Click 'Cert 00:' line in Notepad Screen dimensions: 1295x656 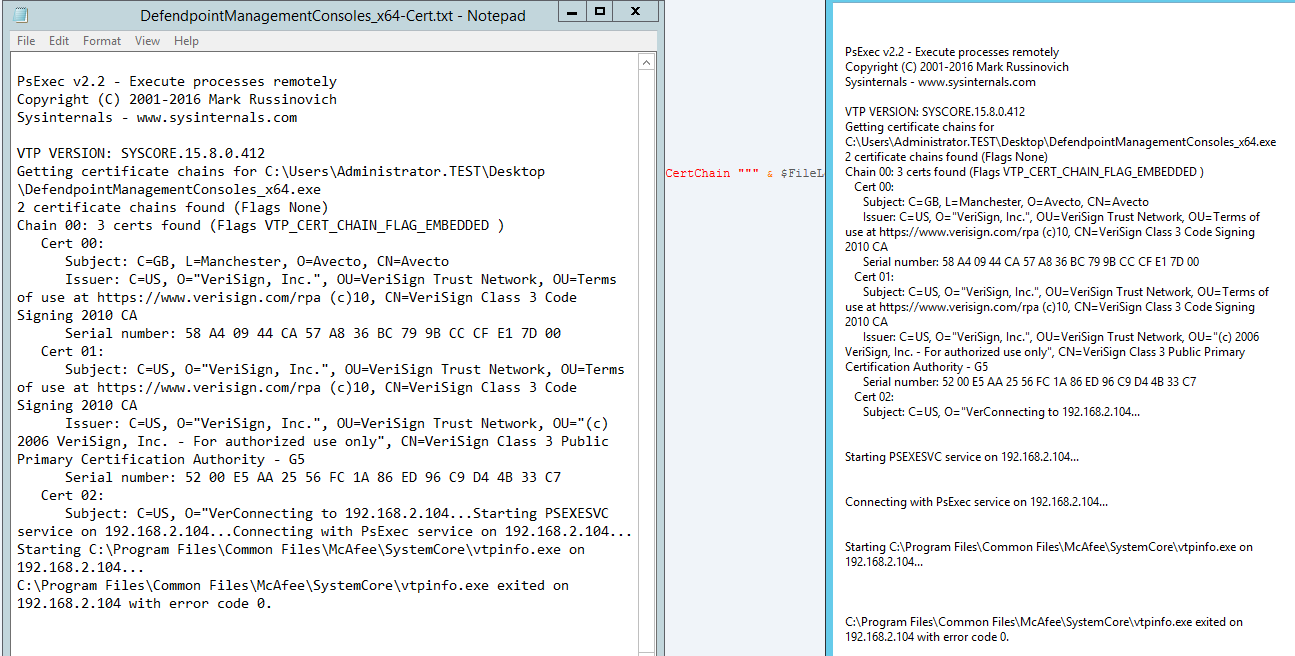click(72, 244)
